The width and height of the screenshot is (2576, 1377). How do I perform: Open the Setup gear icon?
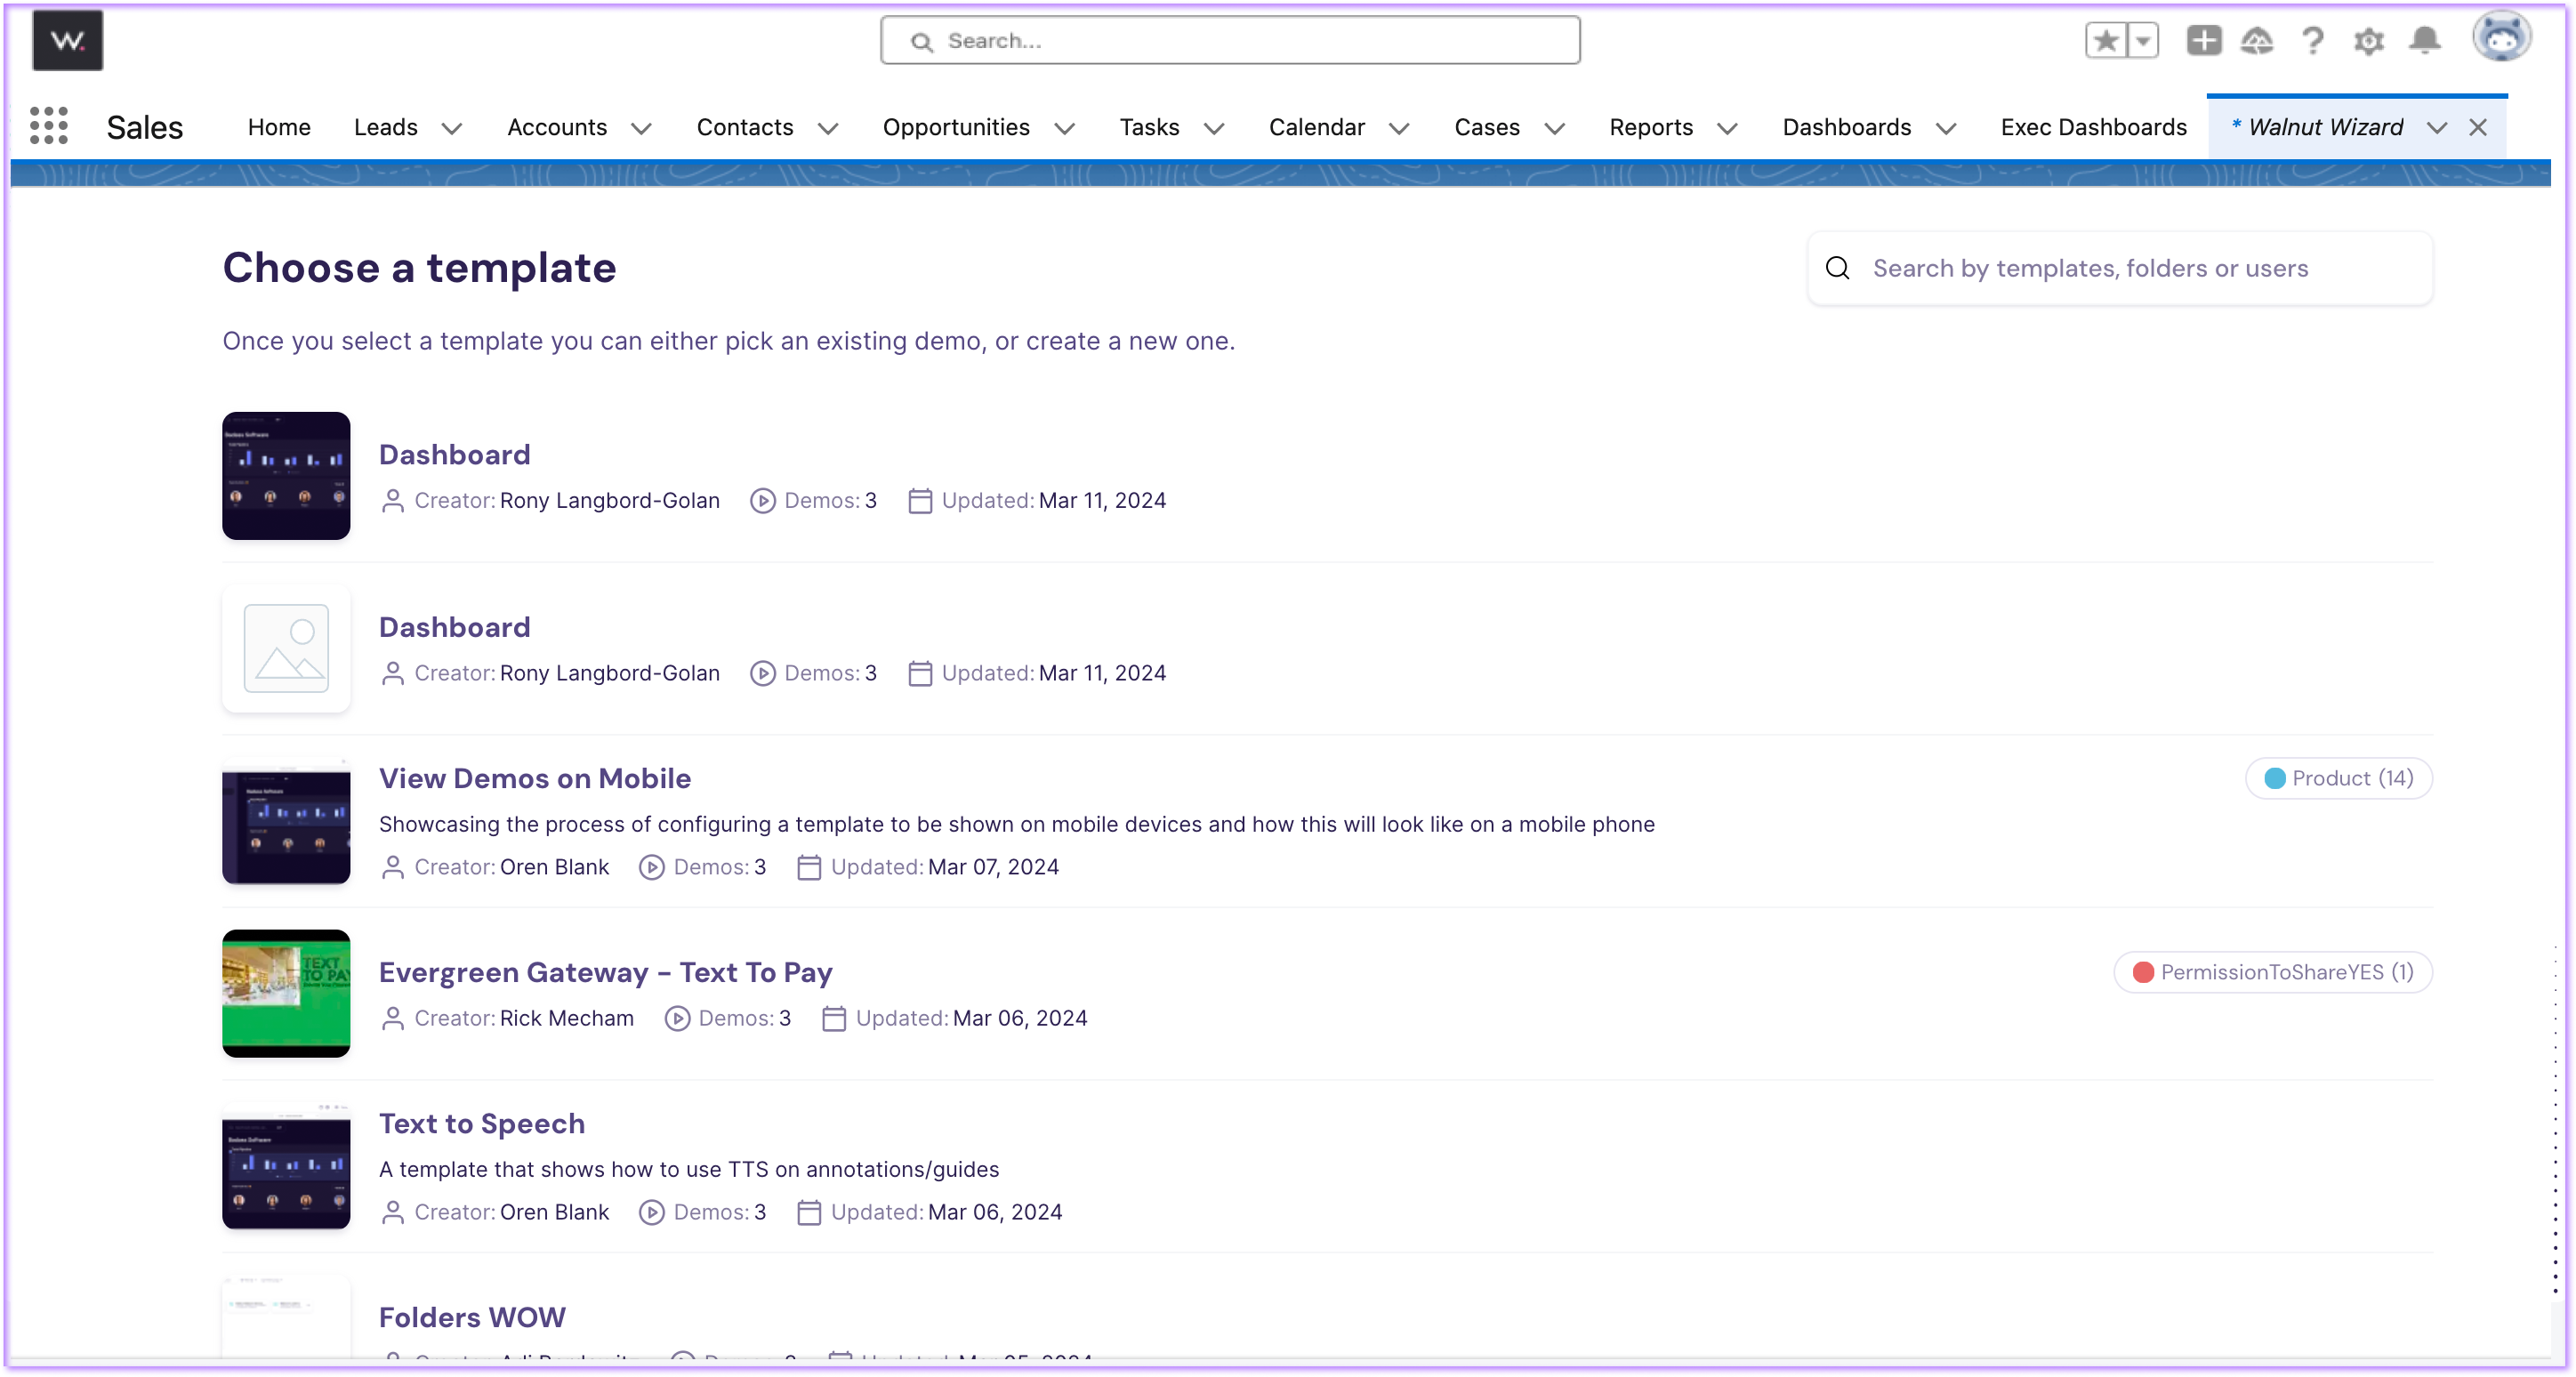pyautogui.click(x=2368, y=41)
